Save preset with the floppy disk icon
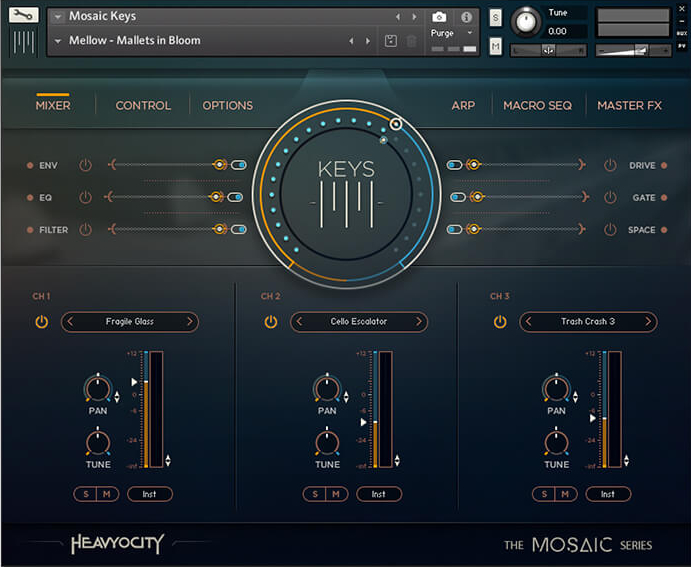This screenshot has width=691, height=567. [390, 41]
